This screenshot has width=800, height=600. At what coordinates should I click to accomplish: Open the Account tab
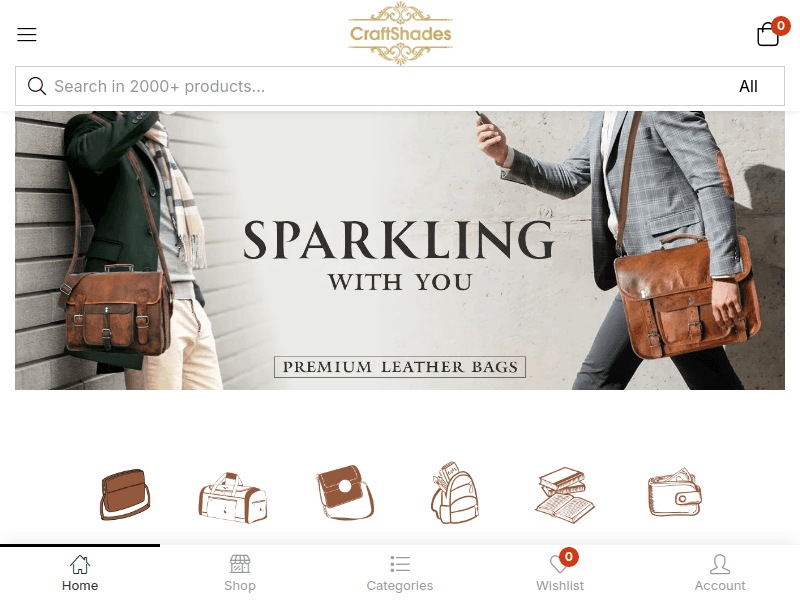coord(720,573)
